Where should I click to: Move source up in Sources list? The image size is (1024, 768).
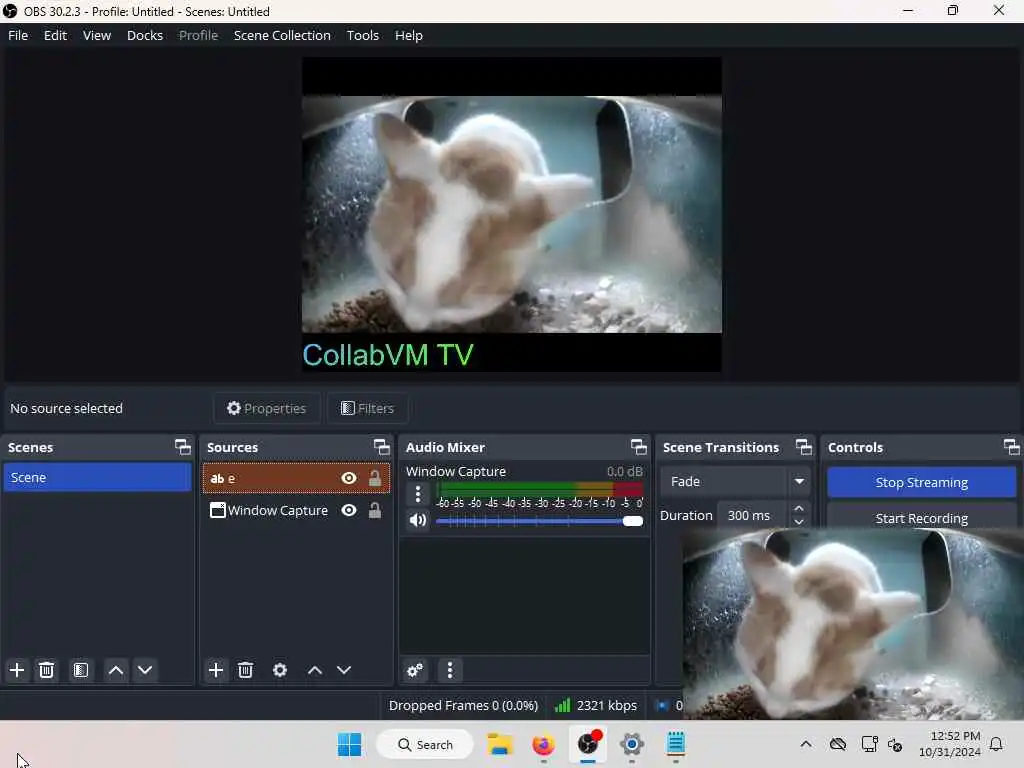tap(315, 670)
